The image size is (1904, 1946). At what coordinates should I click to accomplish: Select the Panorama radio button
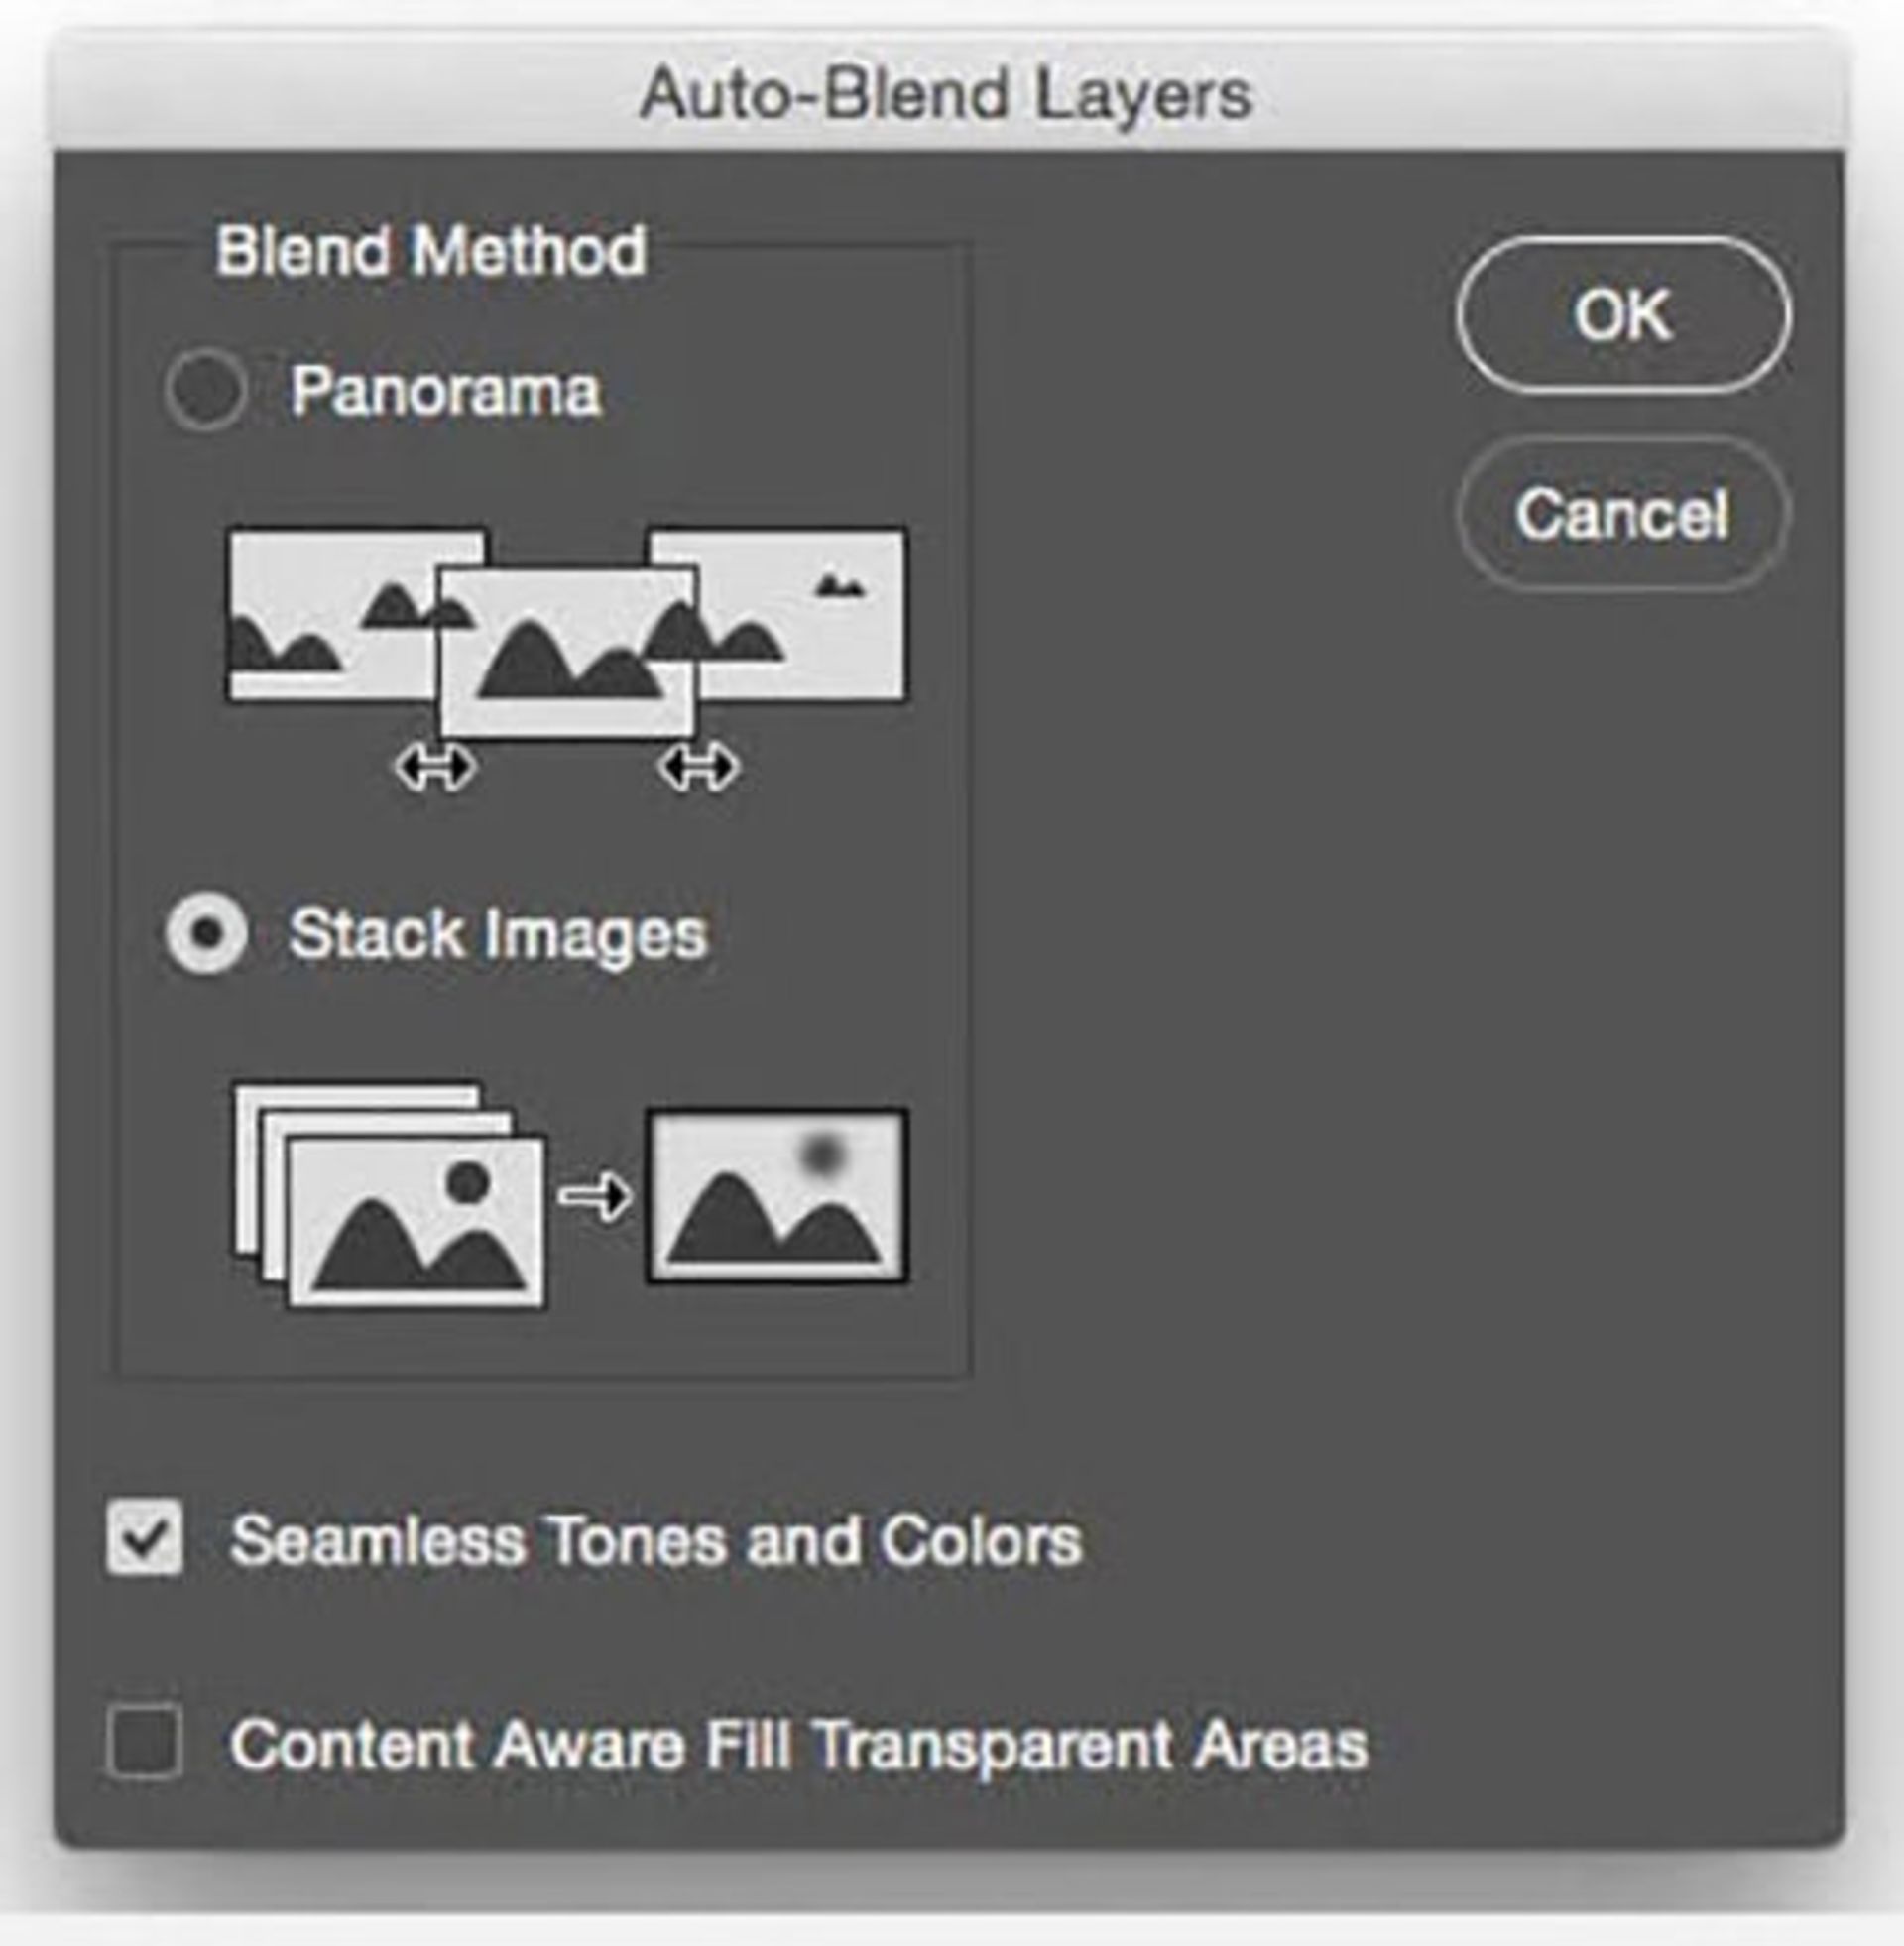point(205,390)
